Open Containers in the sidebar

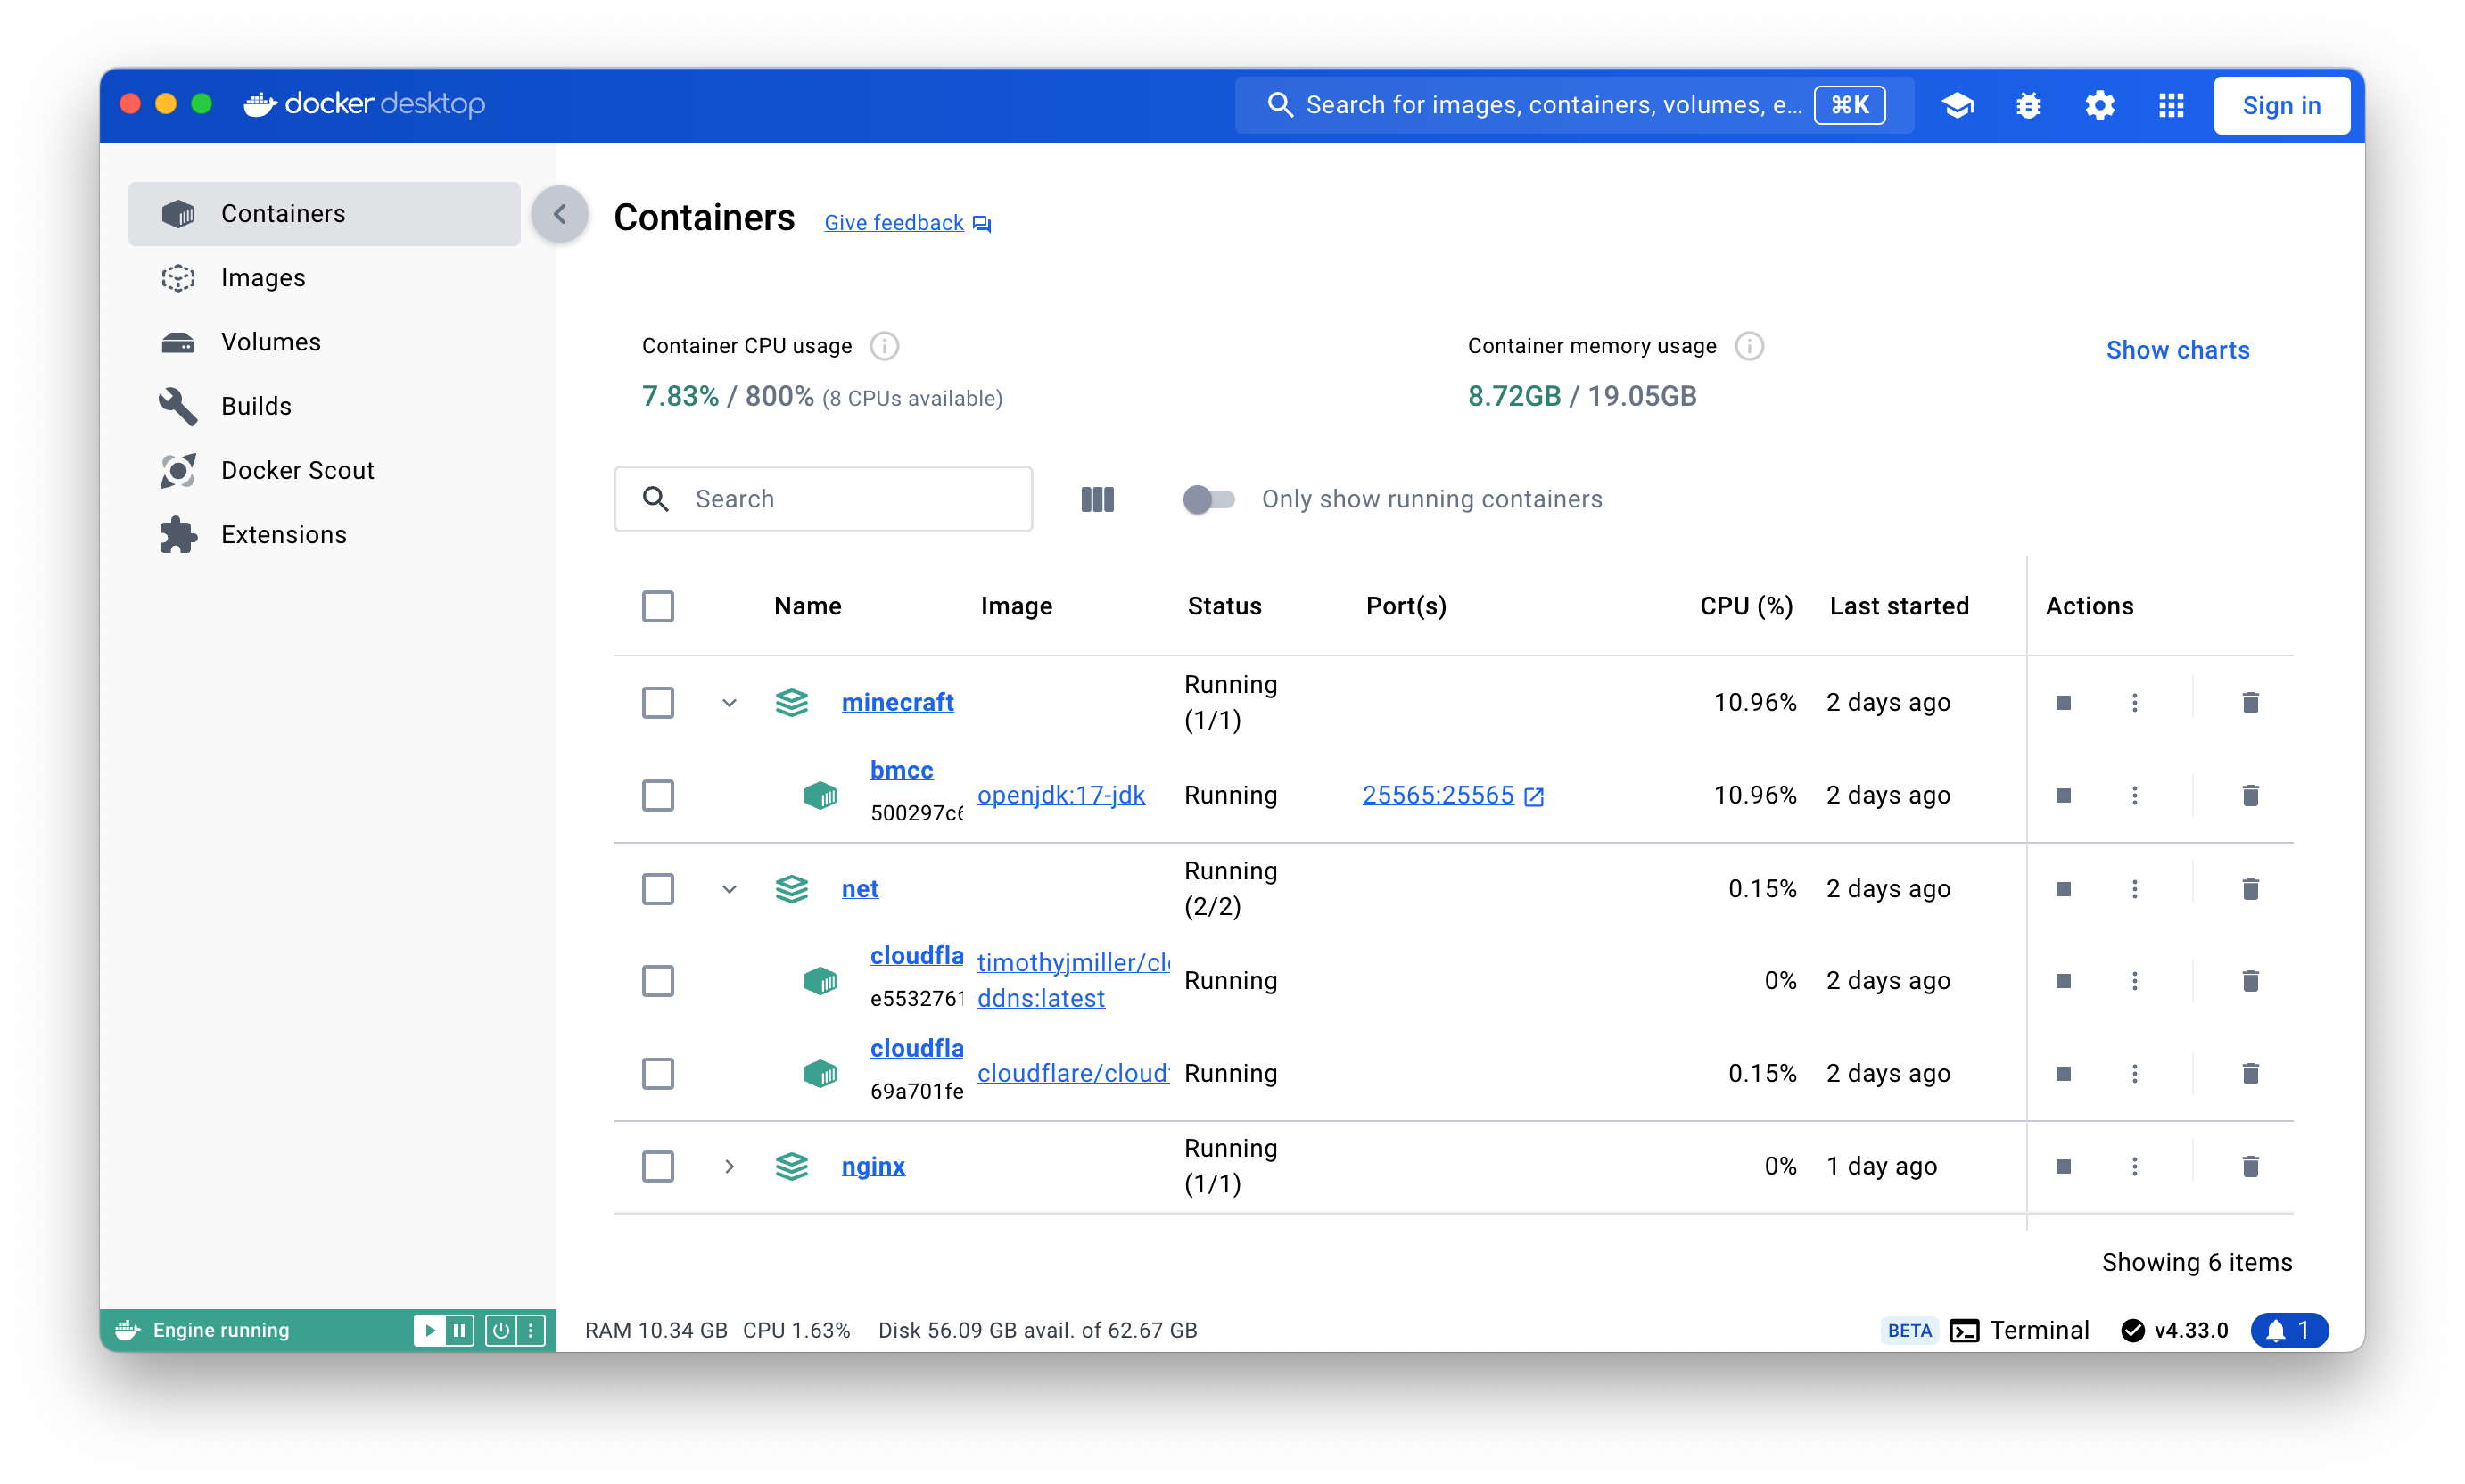click(324, 213)
